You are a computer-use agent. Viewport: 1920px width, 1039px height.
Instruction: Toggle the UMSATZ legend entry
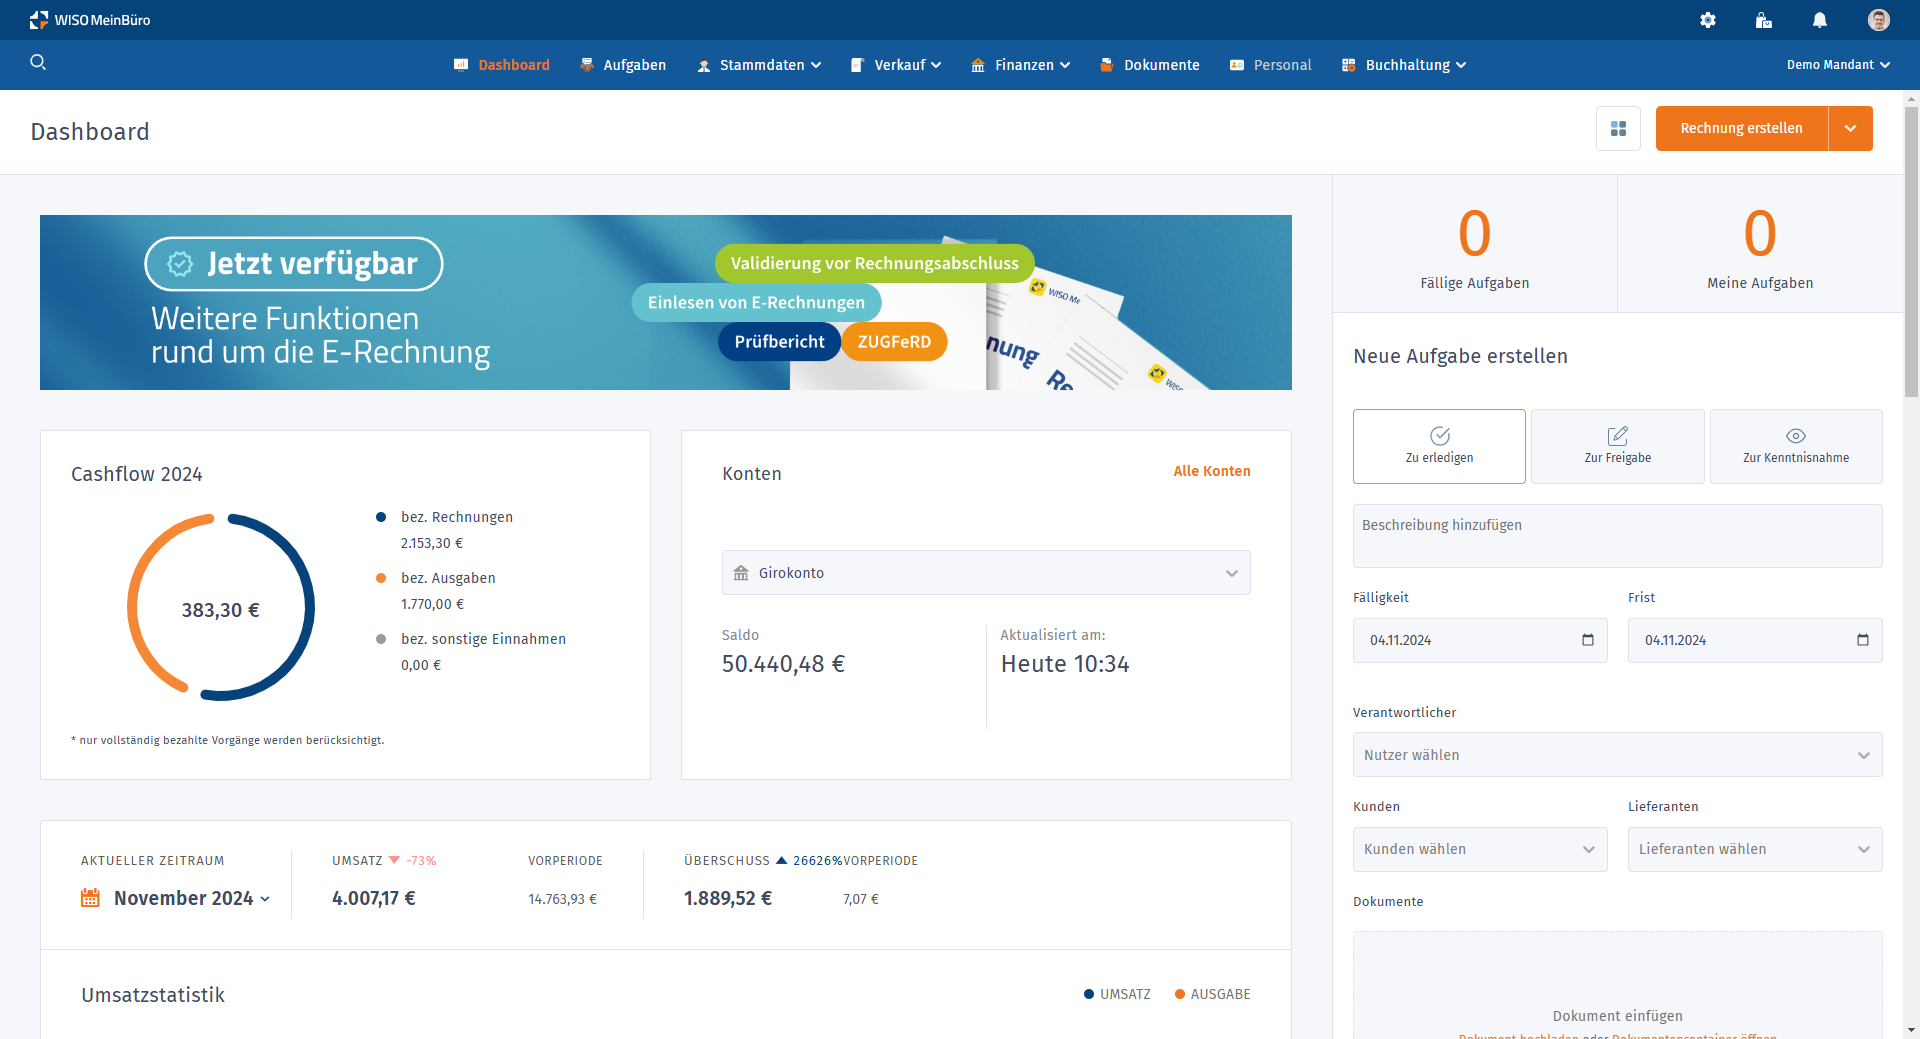[x=1117, y=994]
